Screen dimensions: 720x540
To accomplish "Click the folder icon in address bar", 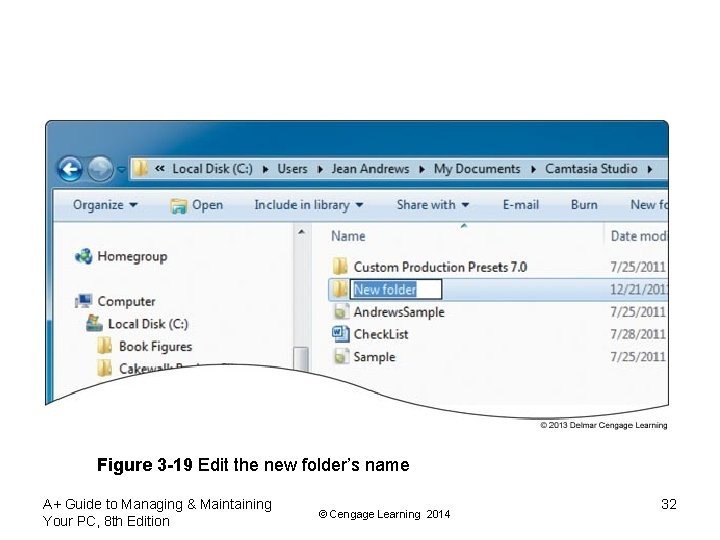I will pyautogui.click(x=140, y=169).
